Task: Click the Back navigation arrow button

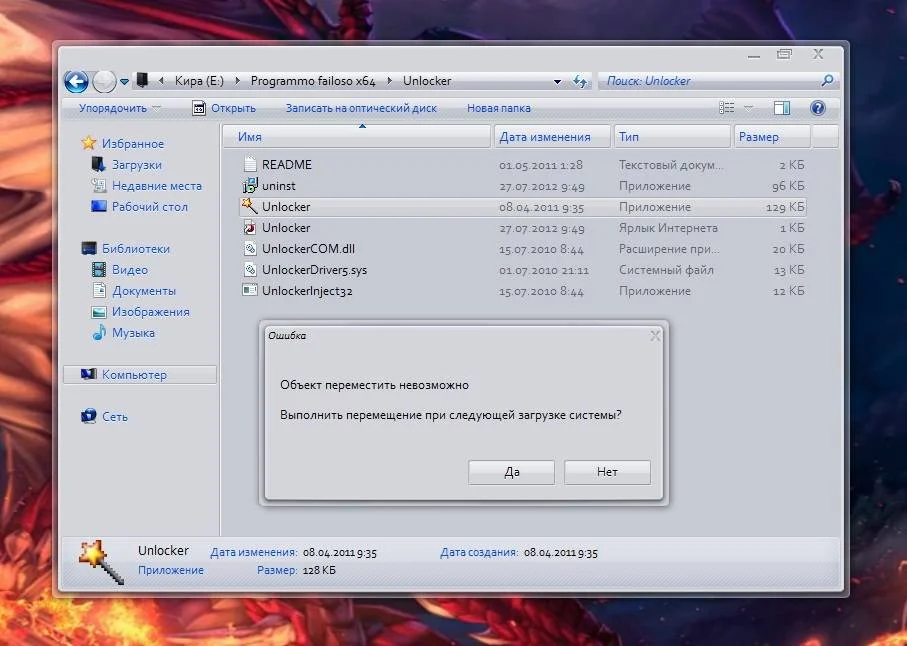Action: point(76,81)
